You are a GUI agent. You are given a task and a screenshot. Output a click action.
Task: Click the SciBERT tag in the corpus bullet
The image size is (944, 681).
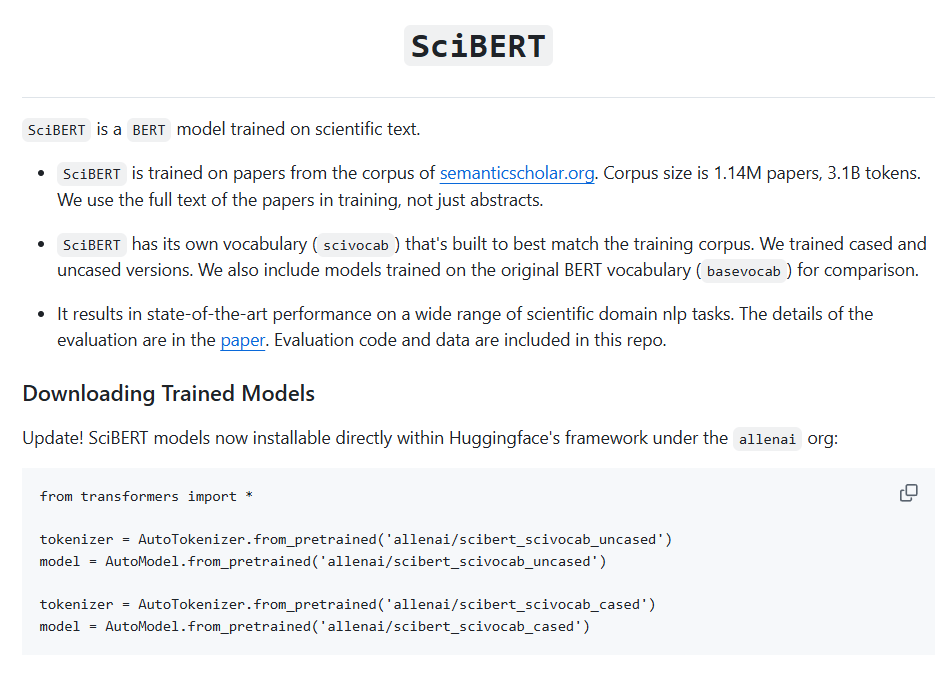coord(91,174)
